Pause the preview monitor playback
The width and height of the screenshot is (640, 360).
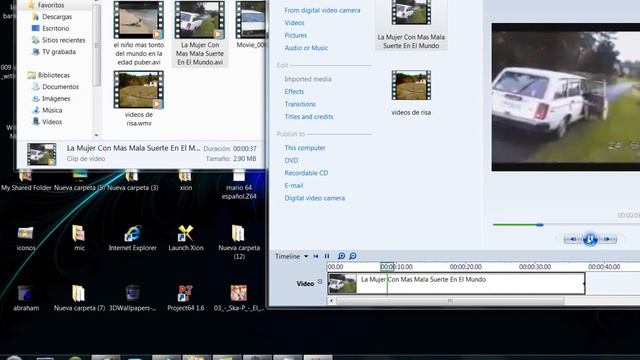click(x=590, y=239)
